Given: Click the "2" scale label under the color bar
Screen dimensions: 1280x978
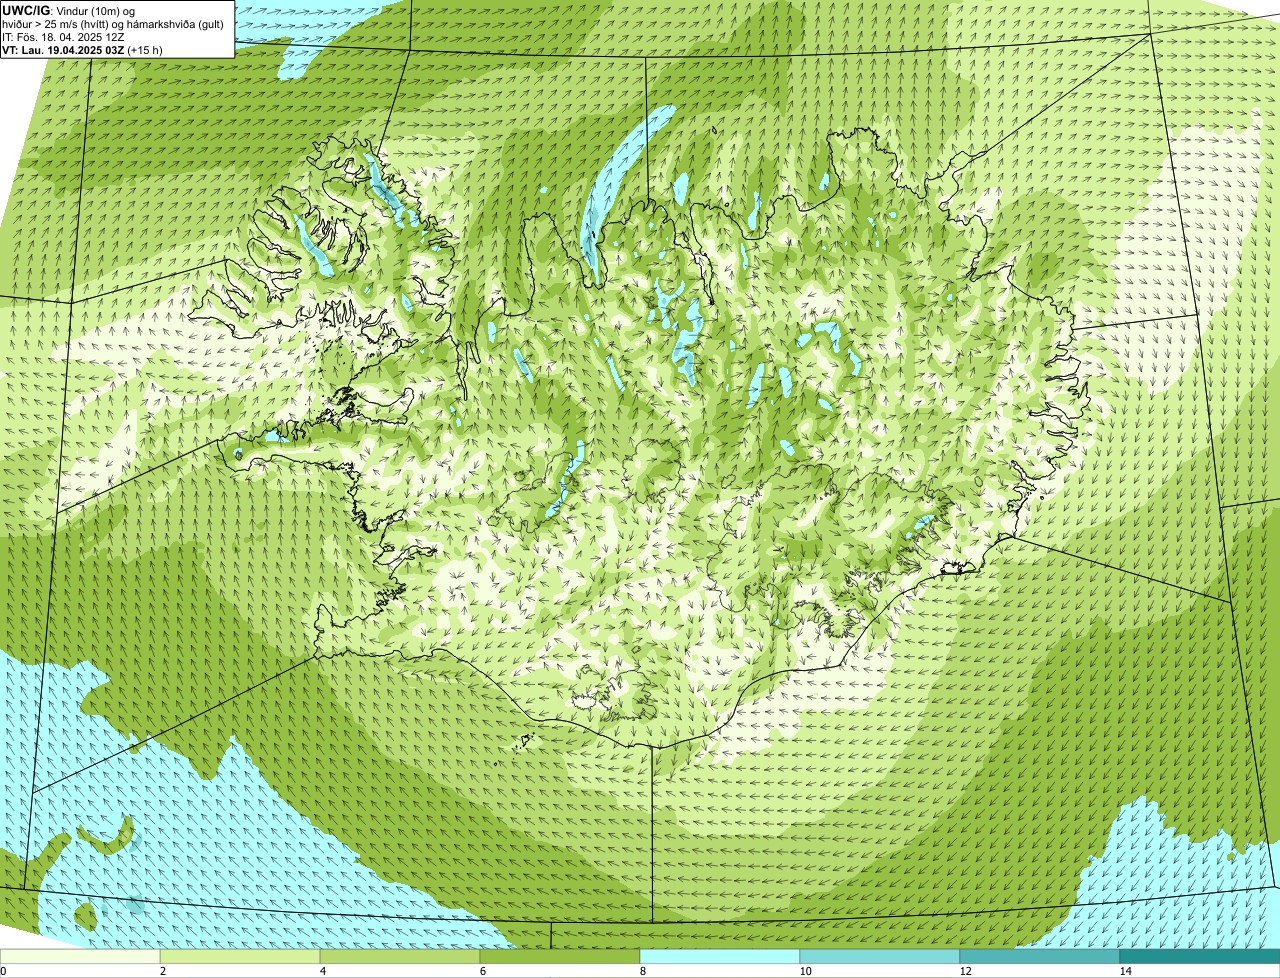Looking at the screenshot, I should coord(161,971).
